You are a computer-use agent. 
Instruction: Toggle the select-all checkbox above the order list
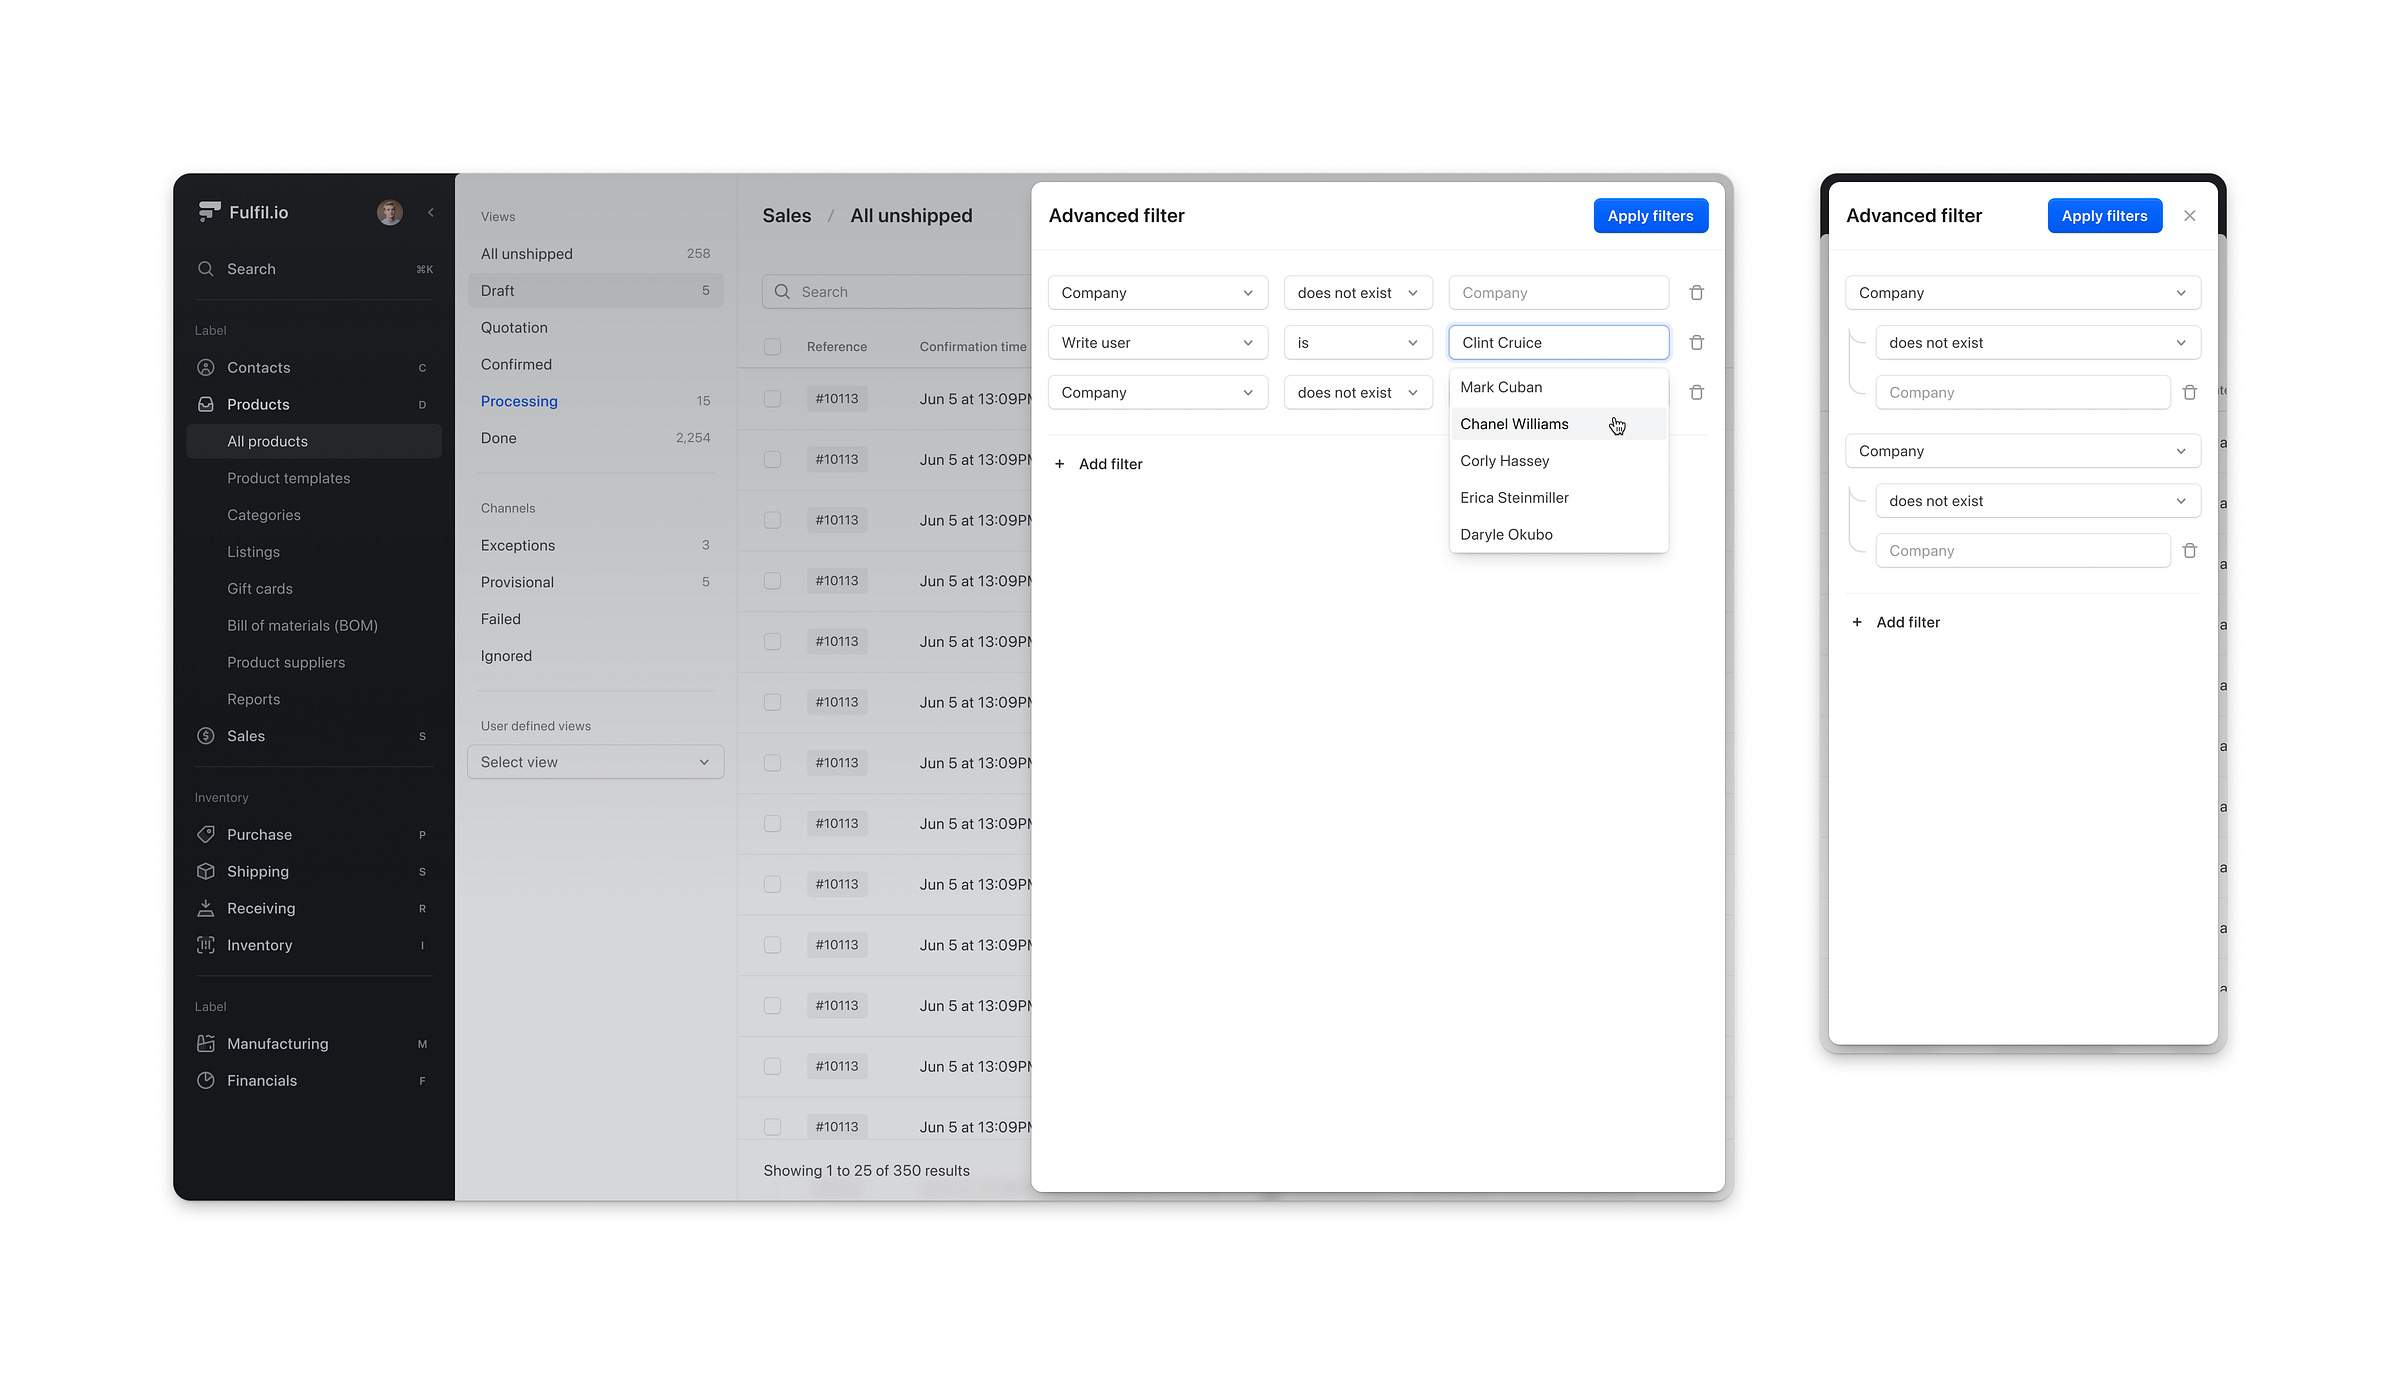pyautogui.click(x=772, y=346)
